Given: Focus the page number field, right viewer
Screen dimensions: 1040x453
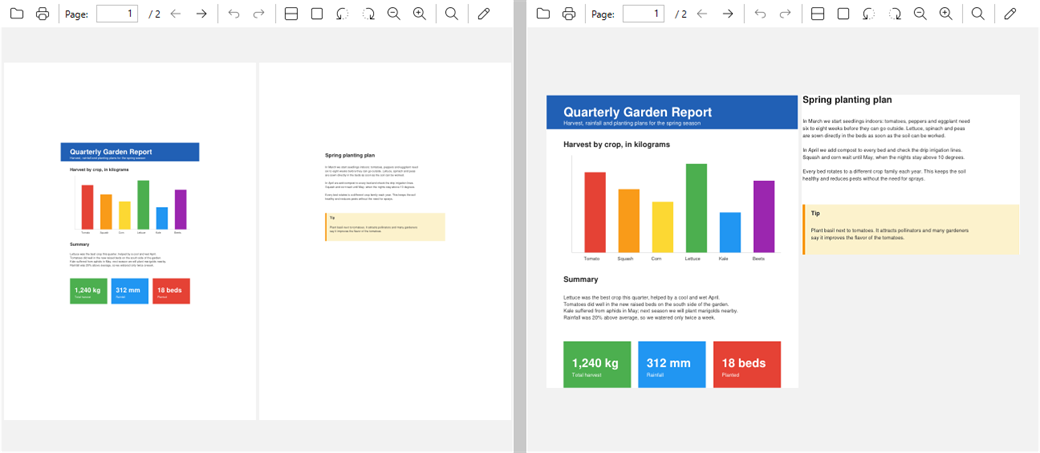Looking at the screenshot, I should coord(643,14).
